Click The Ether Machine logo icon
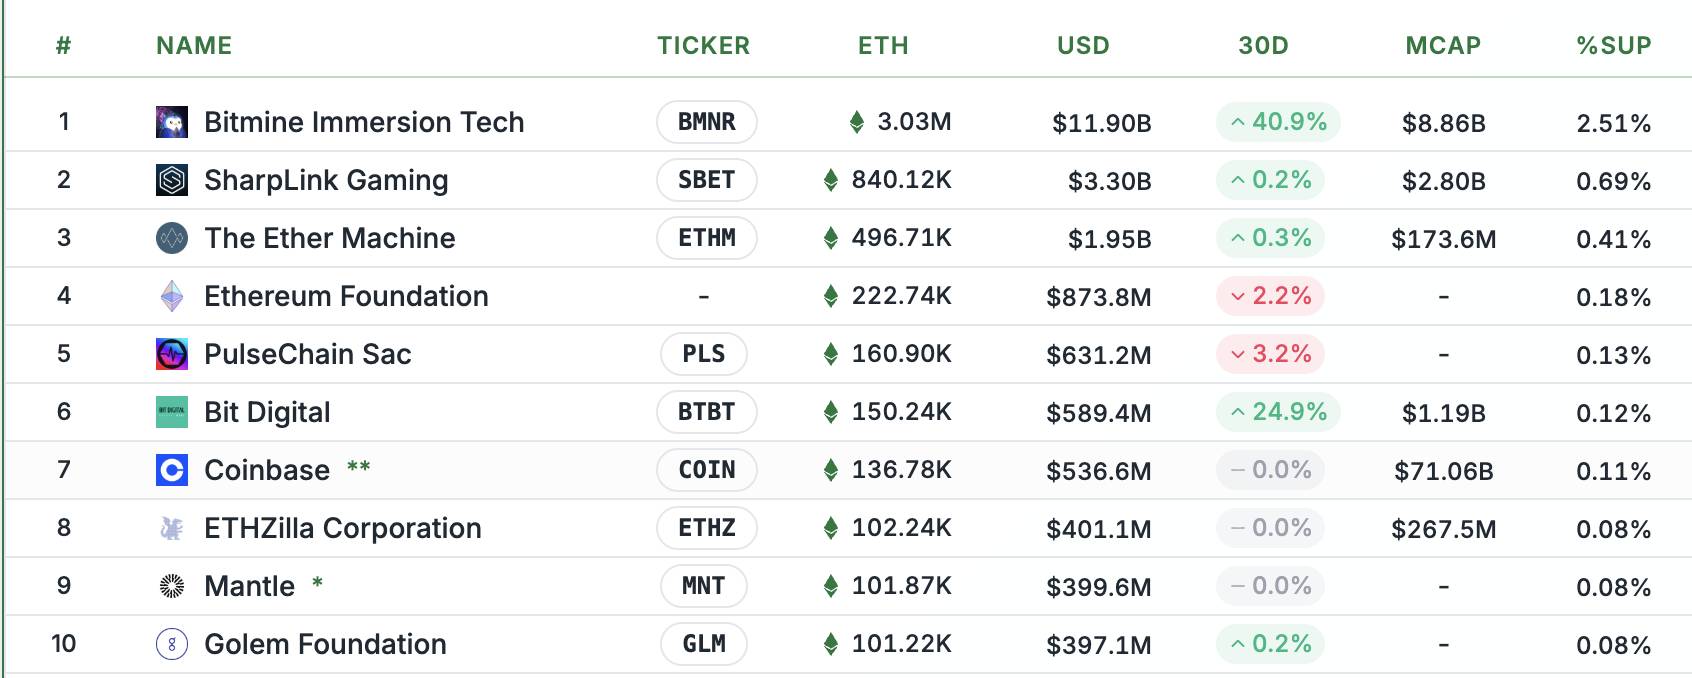The height and width of the screenshot is (678, 1692). pyautogui.click(x=172, y=238)
